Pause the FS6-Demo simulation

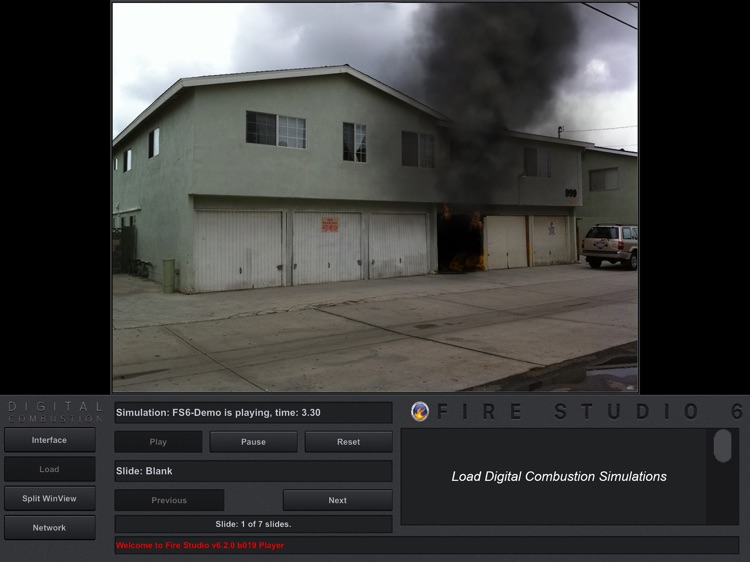[x=254, y=442]
